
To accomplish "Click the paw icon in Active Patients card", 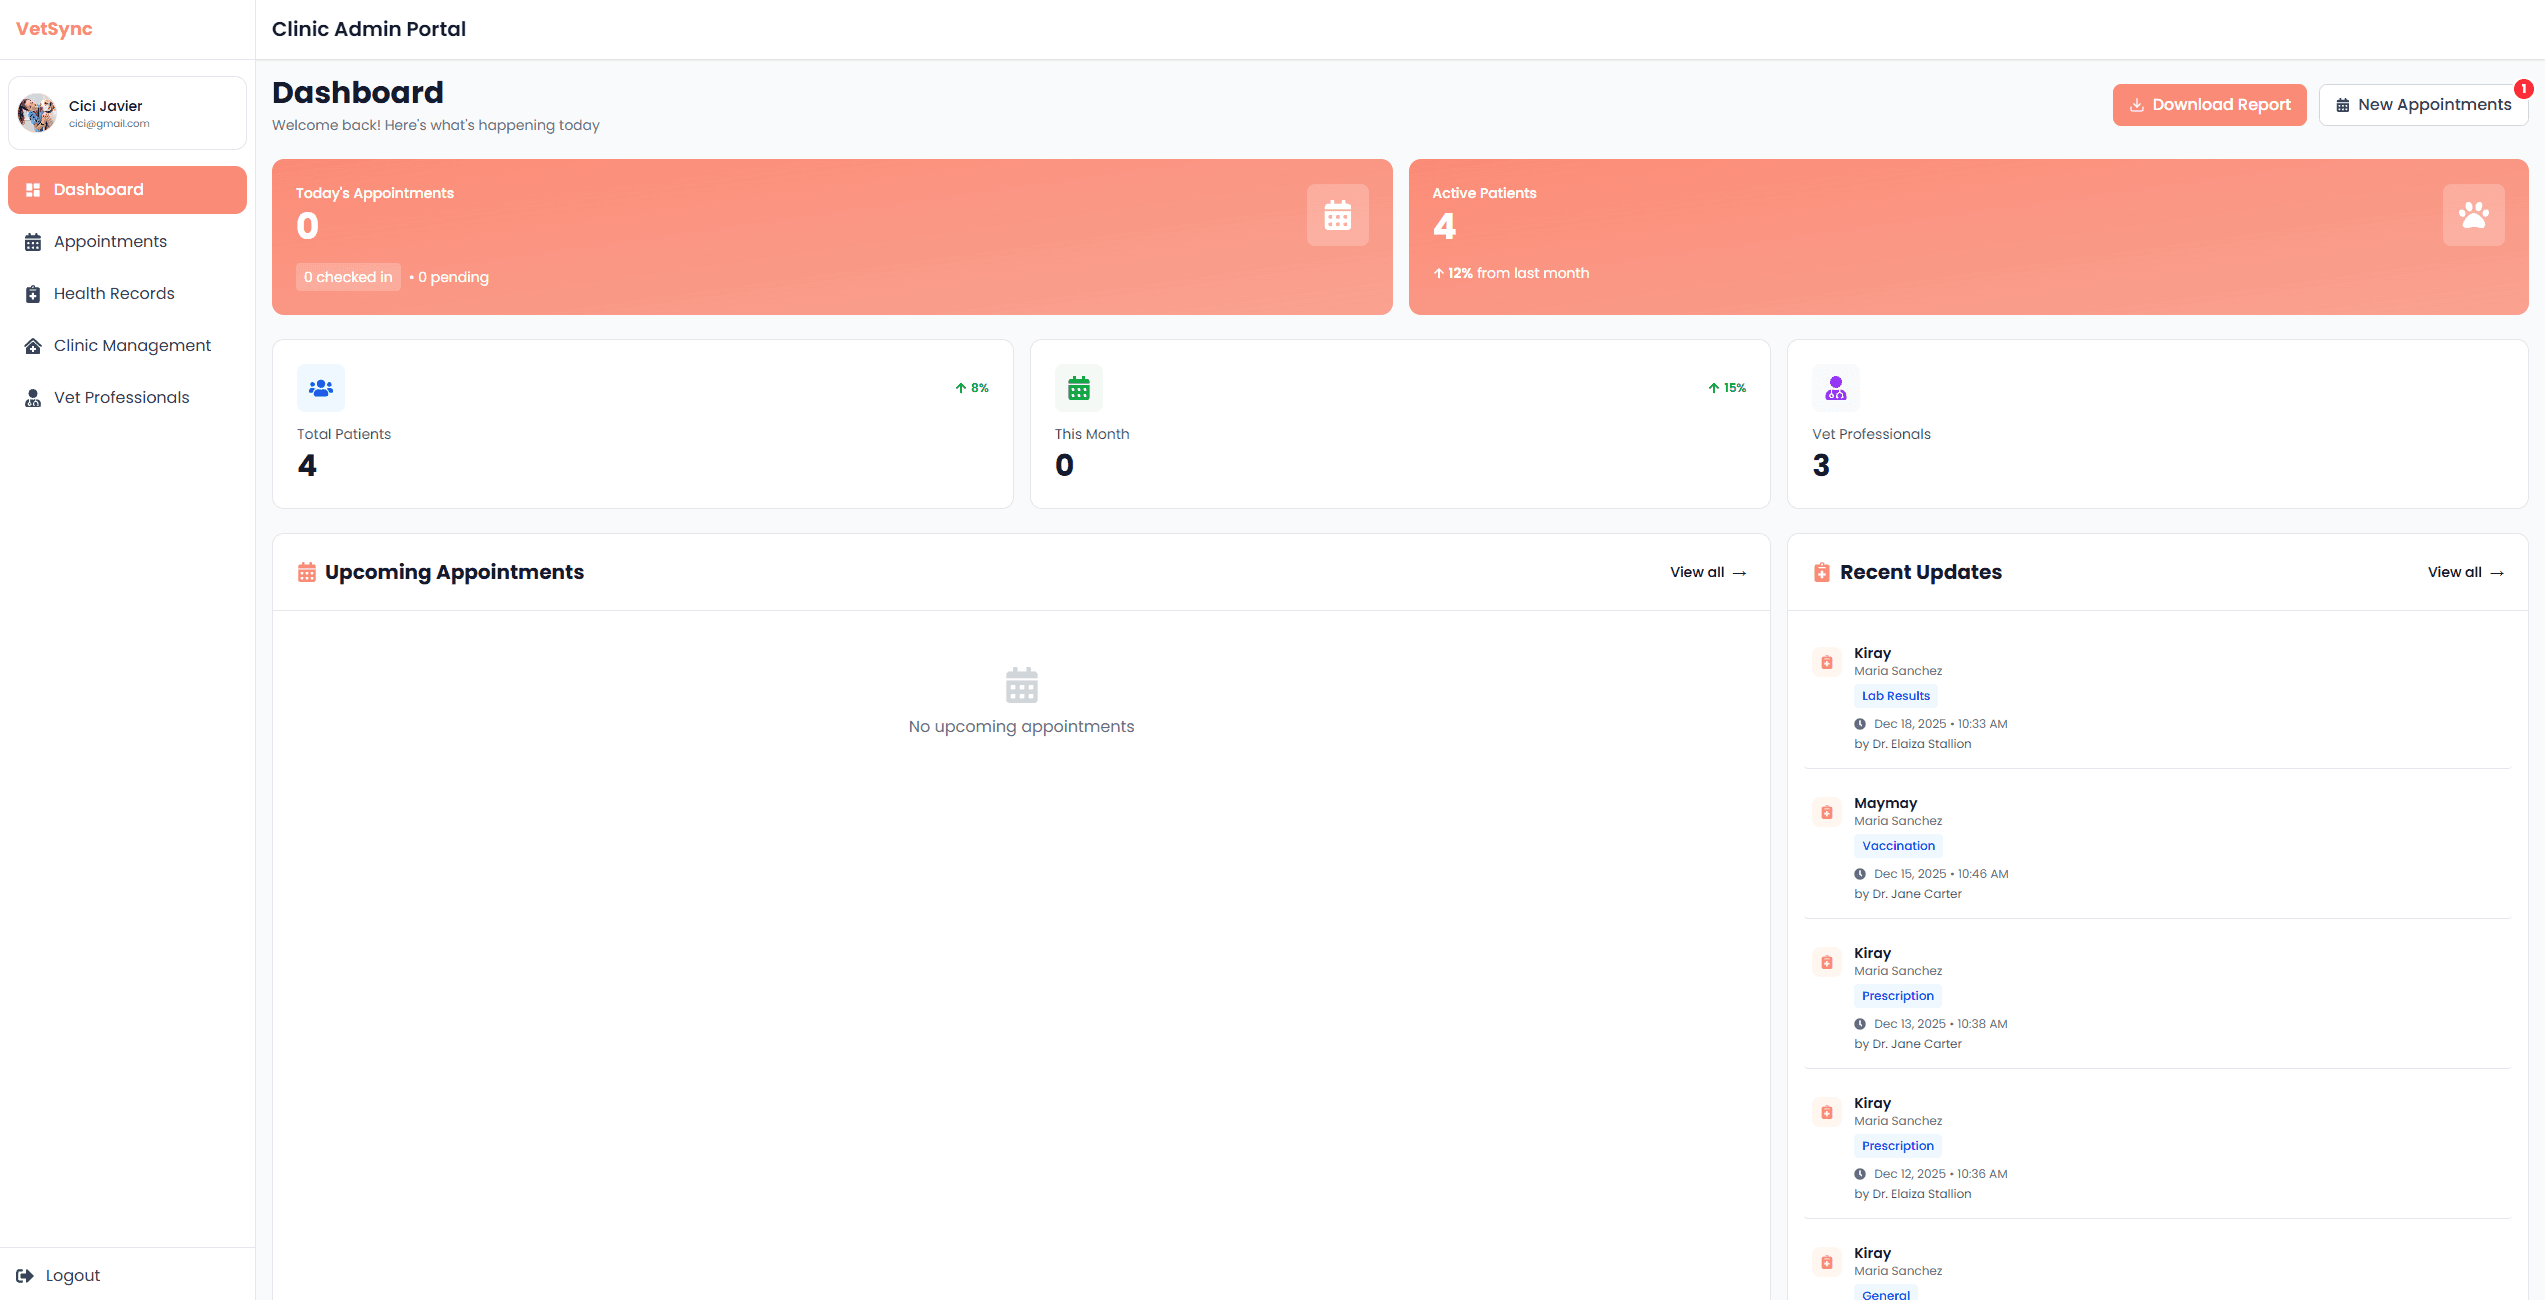I will 2474,215.
